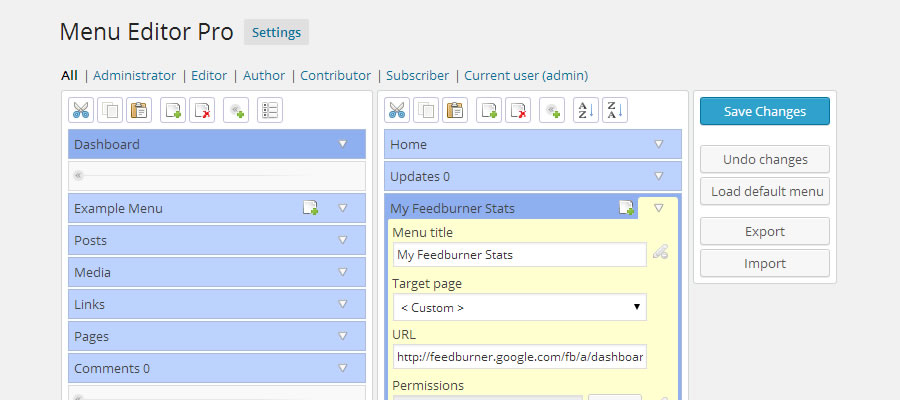Click Delete item icon in submenu toolbar
900x400 pixels.
point(518,110)
